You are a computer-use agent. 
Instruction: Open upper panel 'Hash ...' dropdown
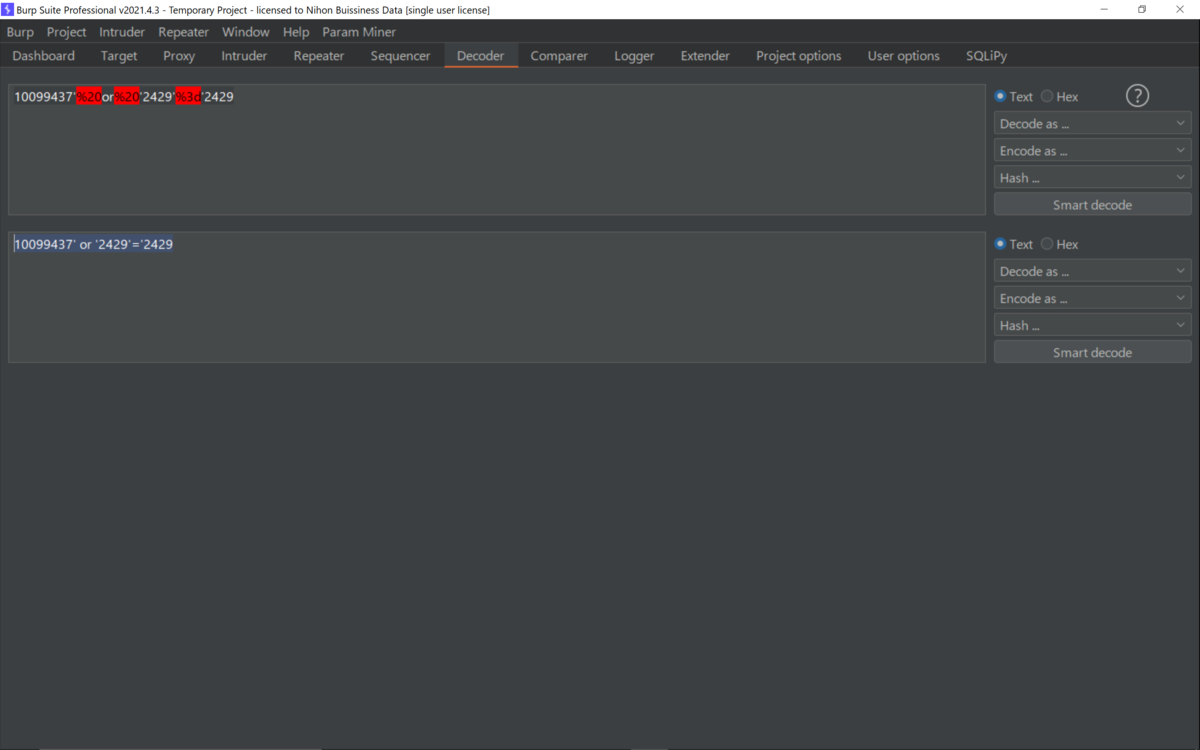tap(1092, 178)
